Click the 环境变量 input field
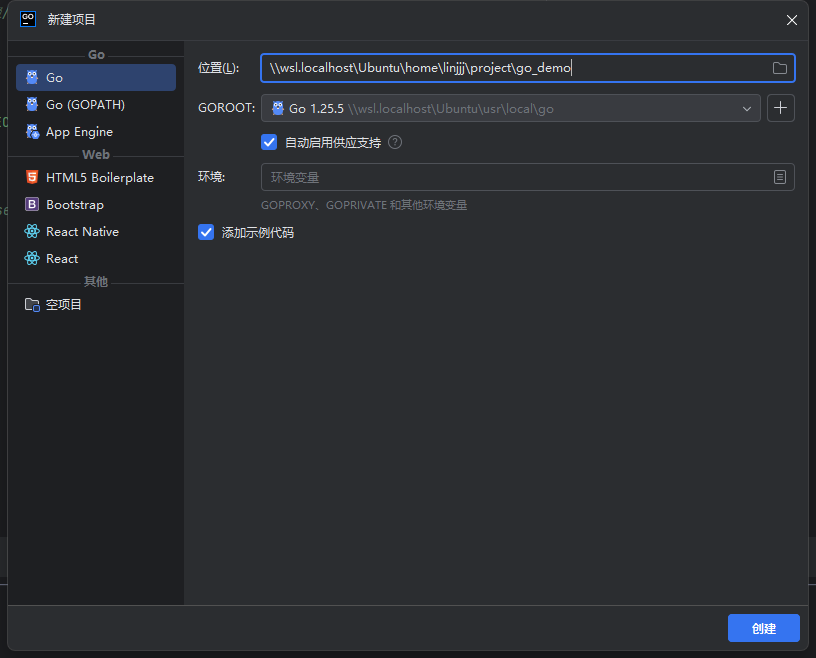The image size is (816, 658). (x=510, y=177)
